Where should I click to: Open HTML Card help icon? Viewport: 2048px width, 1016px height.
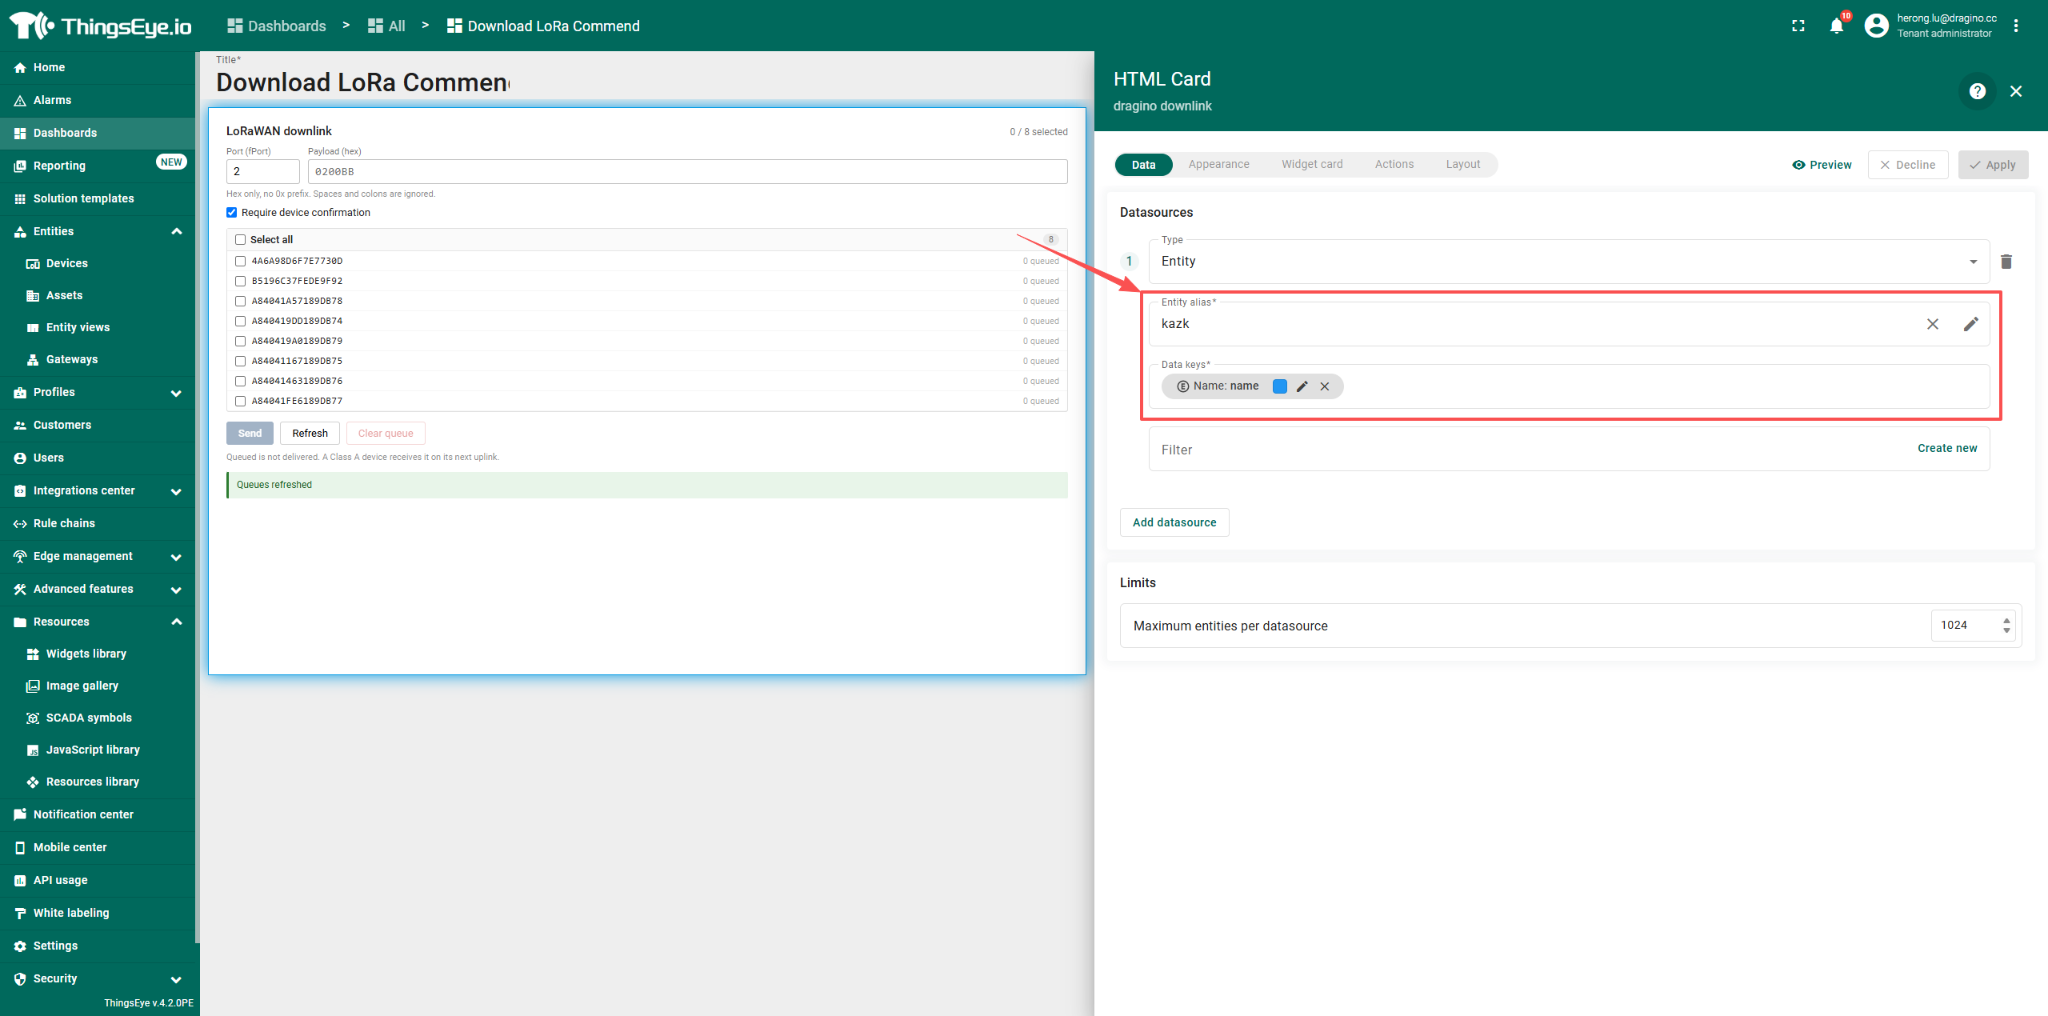point(1977,91)
